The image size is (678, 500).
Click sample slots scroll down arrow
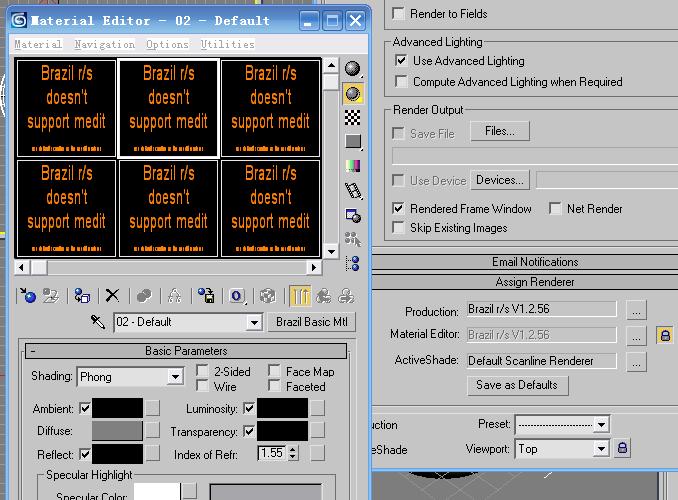(331, 251)
